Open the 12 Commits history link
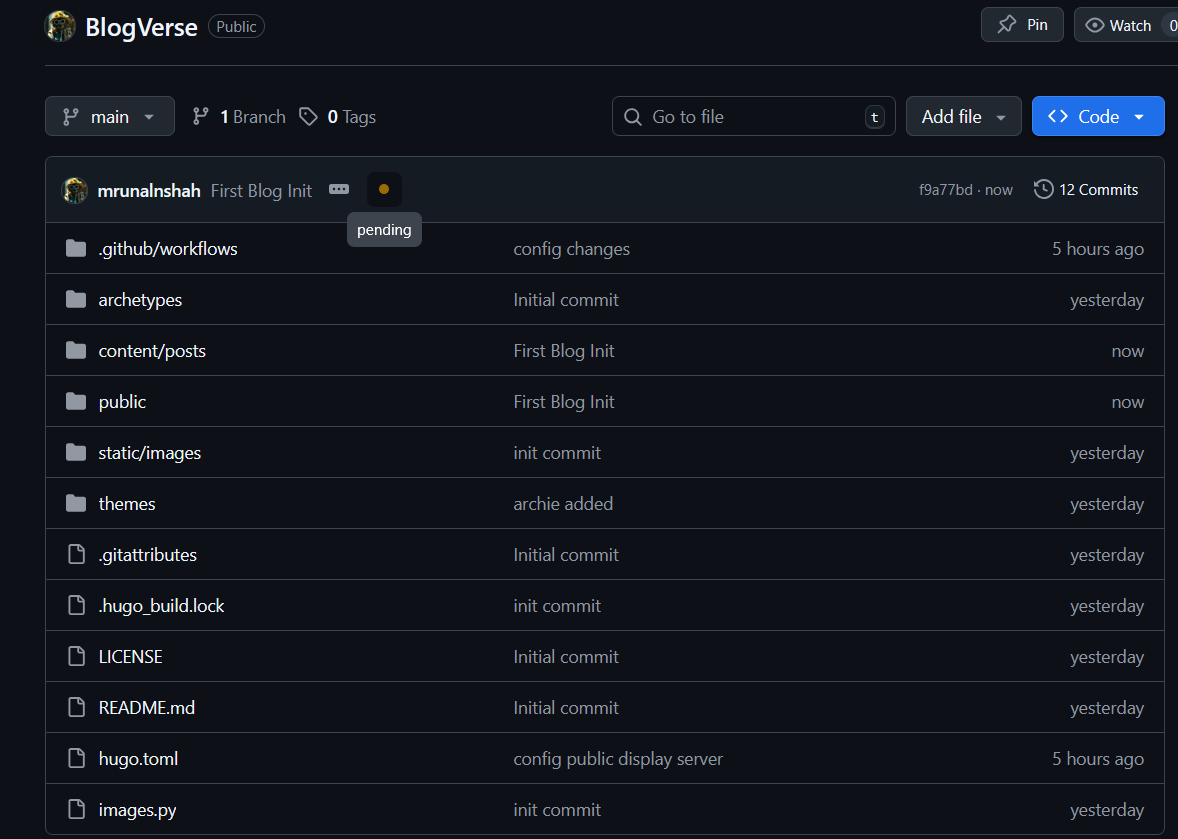Image resolution: width=1178 pixels, height=839 pixels. (1086, 189)
